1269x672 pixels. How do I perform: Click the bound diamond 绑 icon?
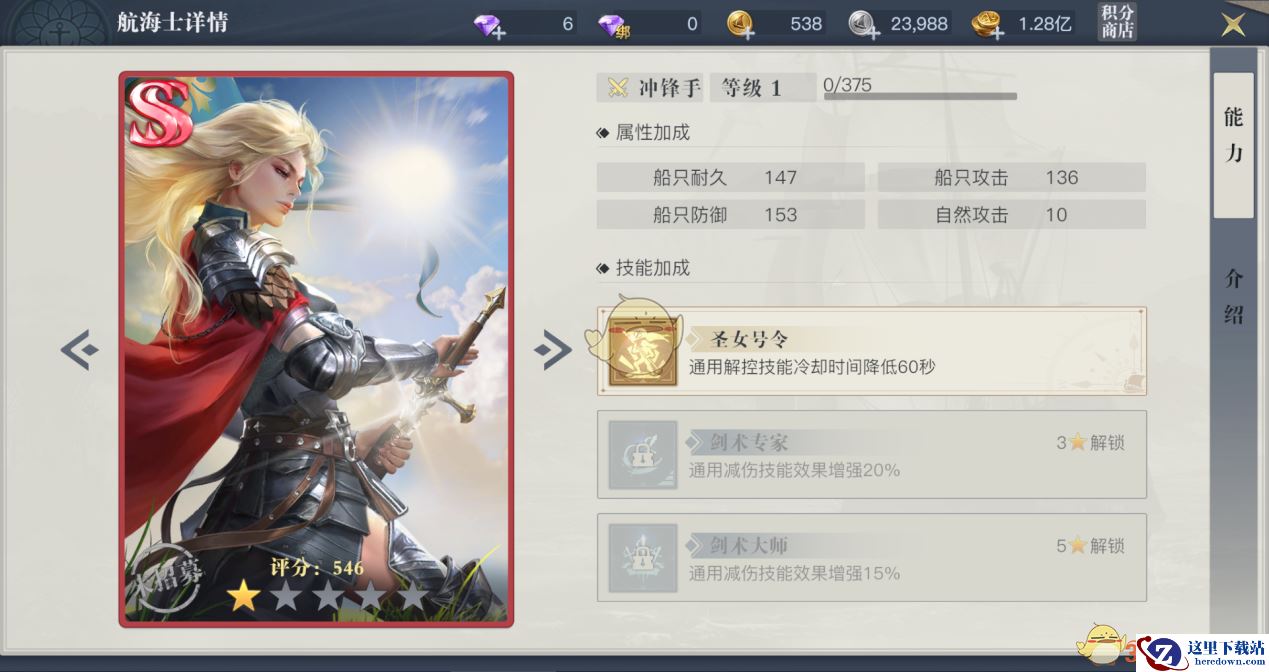[x=614, y=23]
